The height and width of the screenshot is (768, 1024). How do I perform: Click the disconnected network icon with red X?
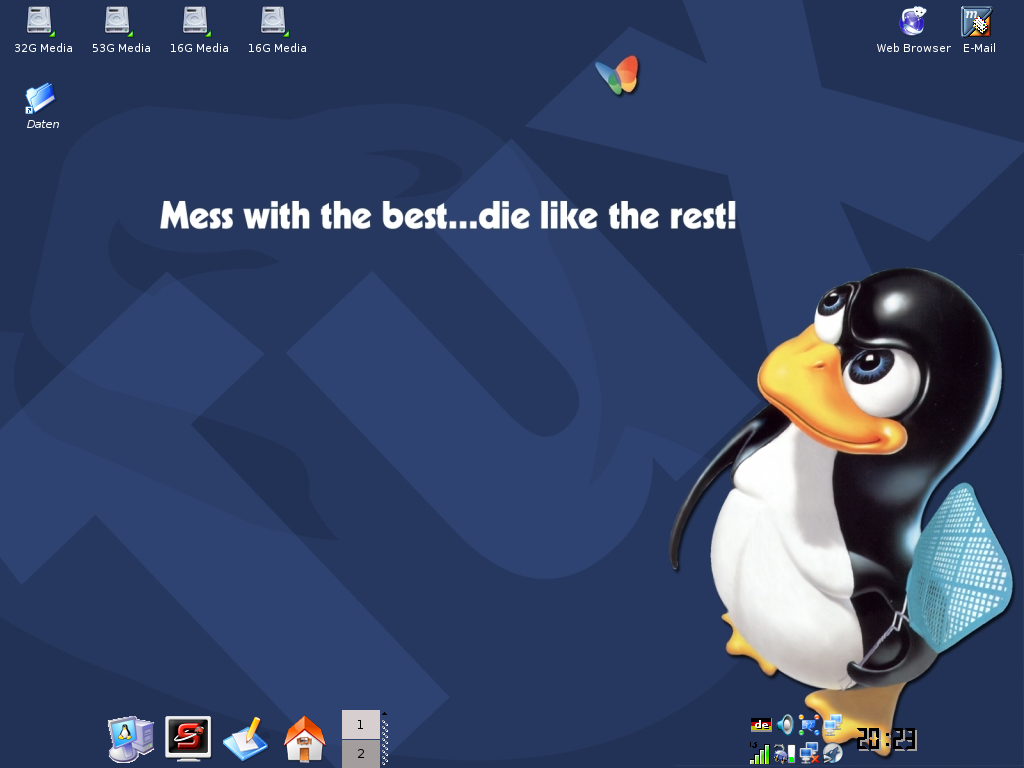[808, 754]
